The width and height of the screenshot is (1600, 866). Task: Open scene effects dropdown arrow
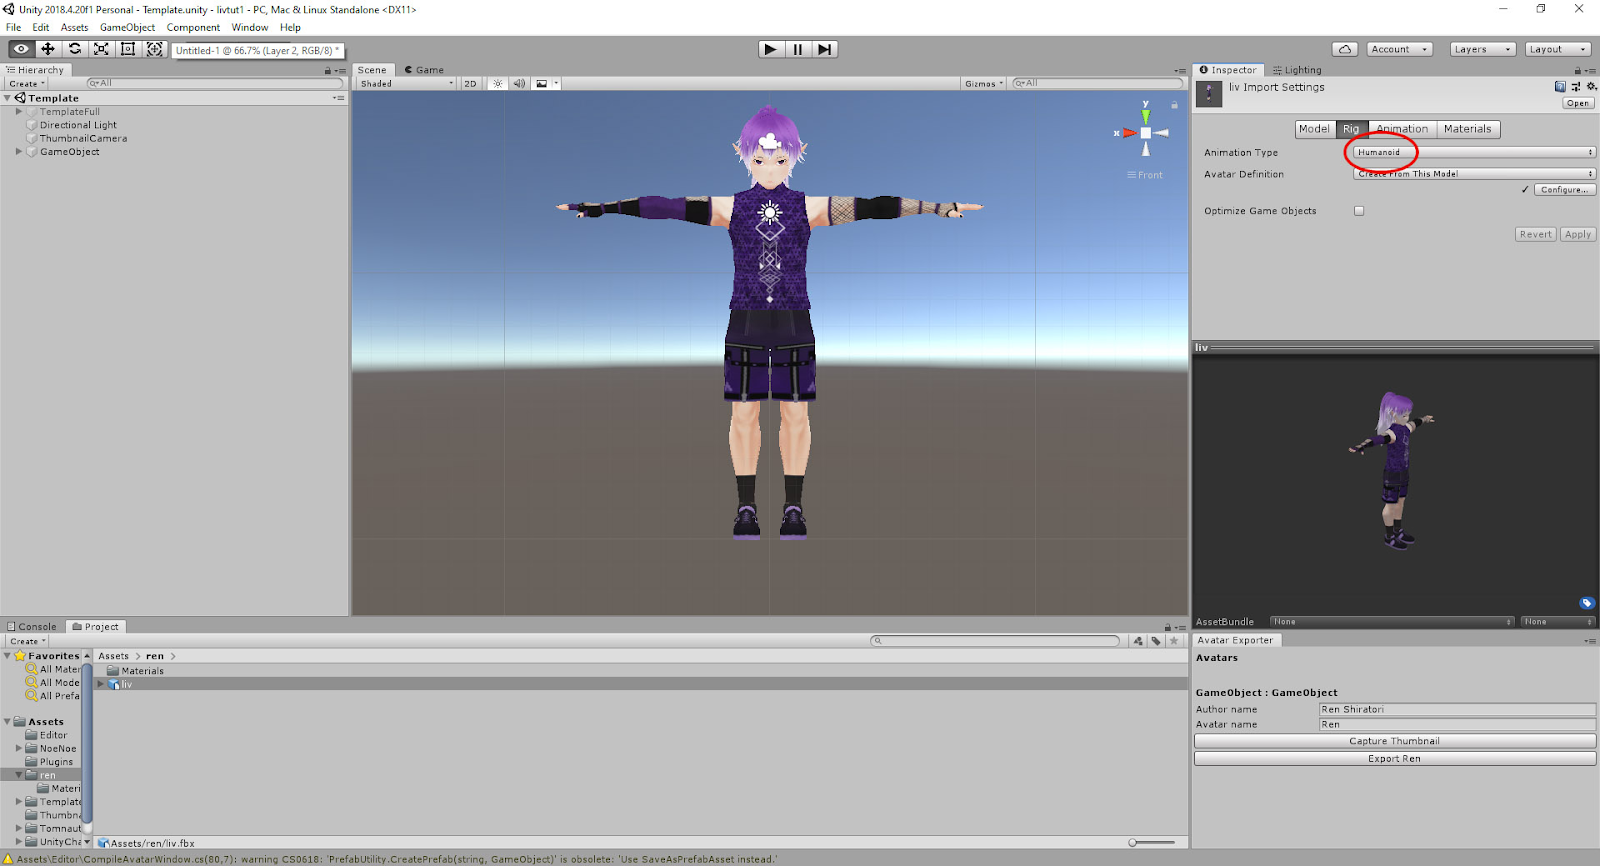(x=556, y=84)
